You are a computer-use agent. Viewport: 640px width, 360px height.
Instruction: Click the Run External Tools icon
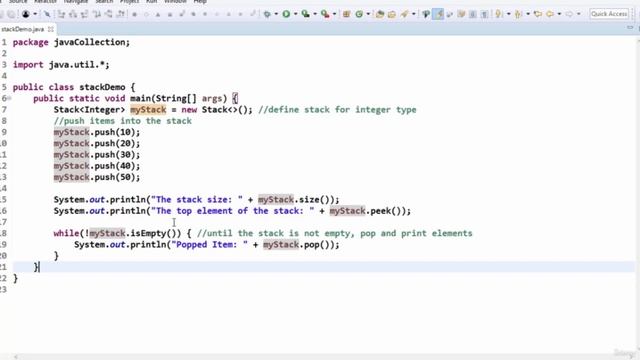tap(325, 14)
